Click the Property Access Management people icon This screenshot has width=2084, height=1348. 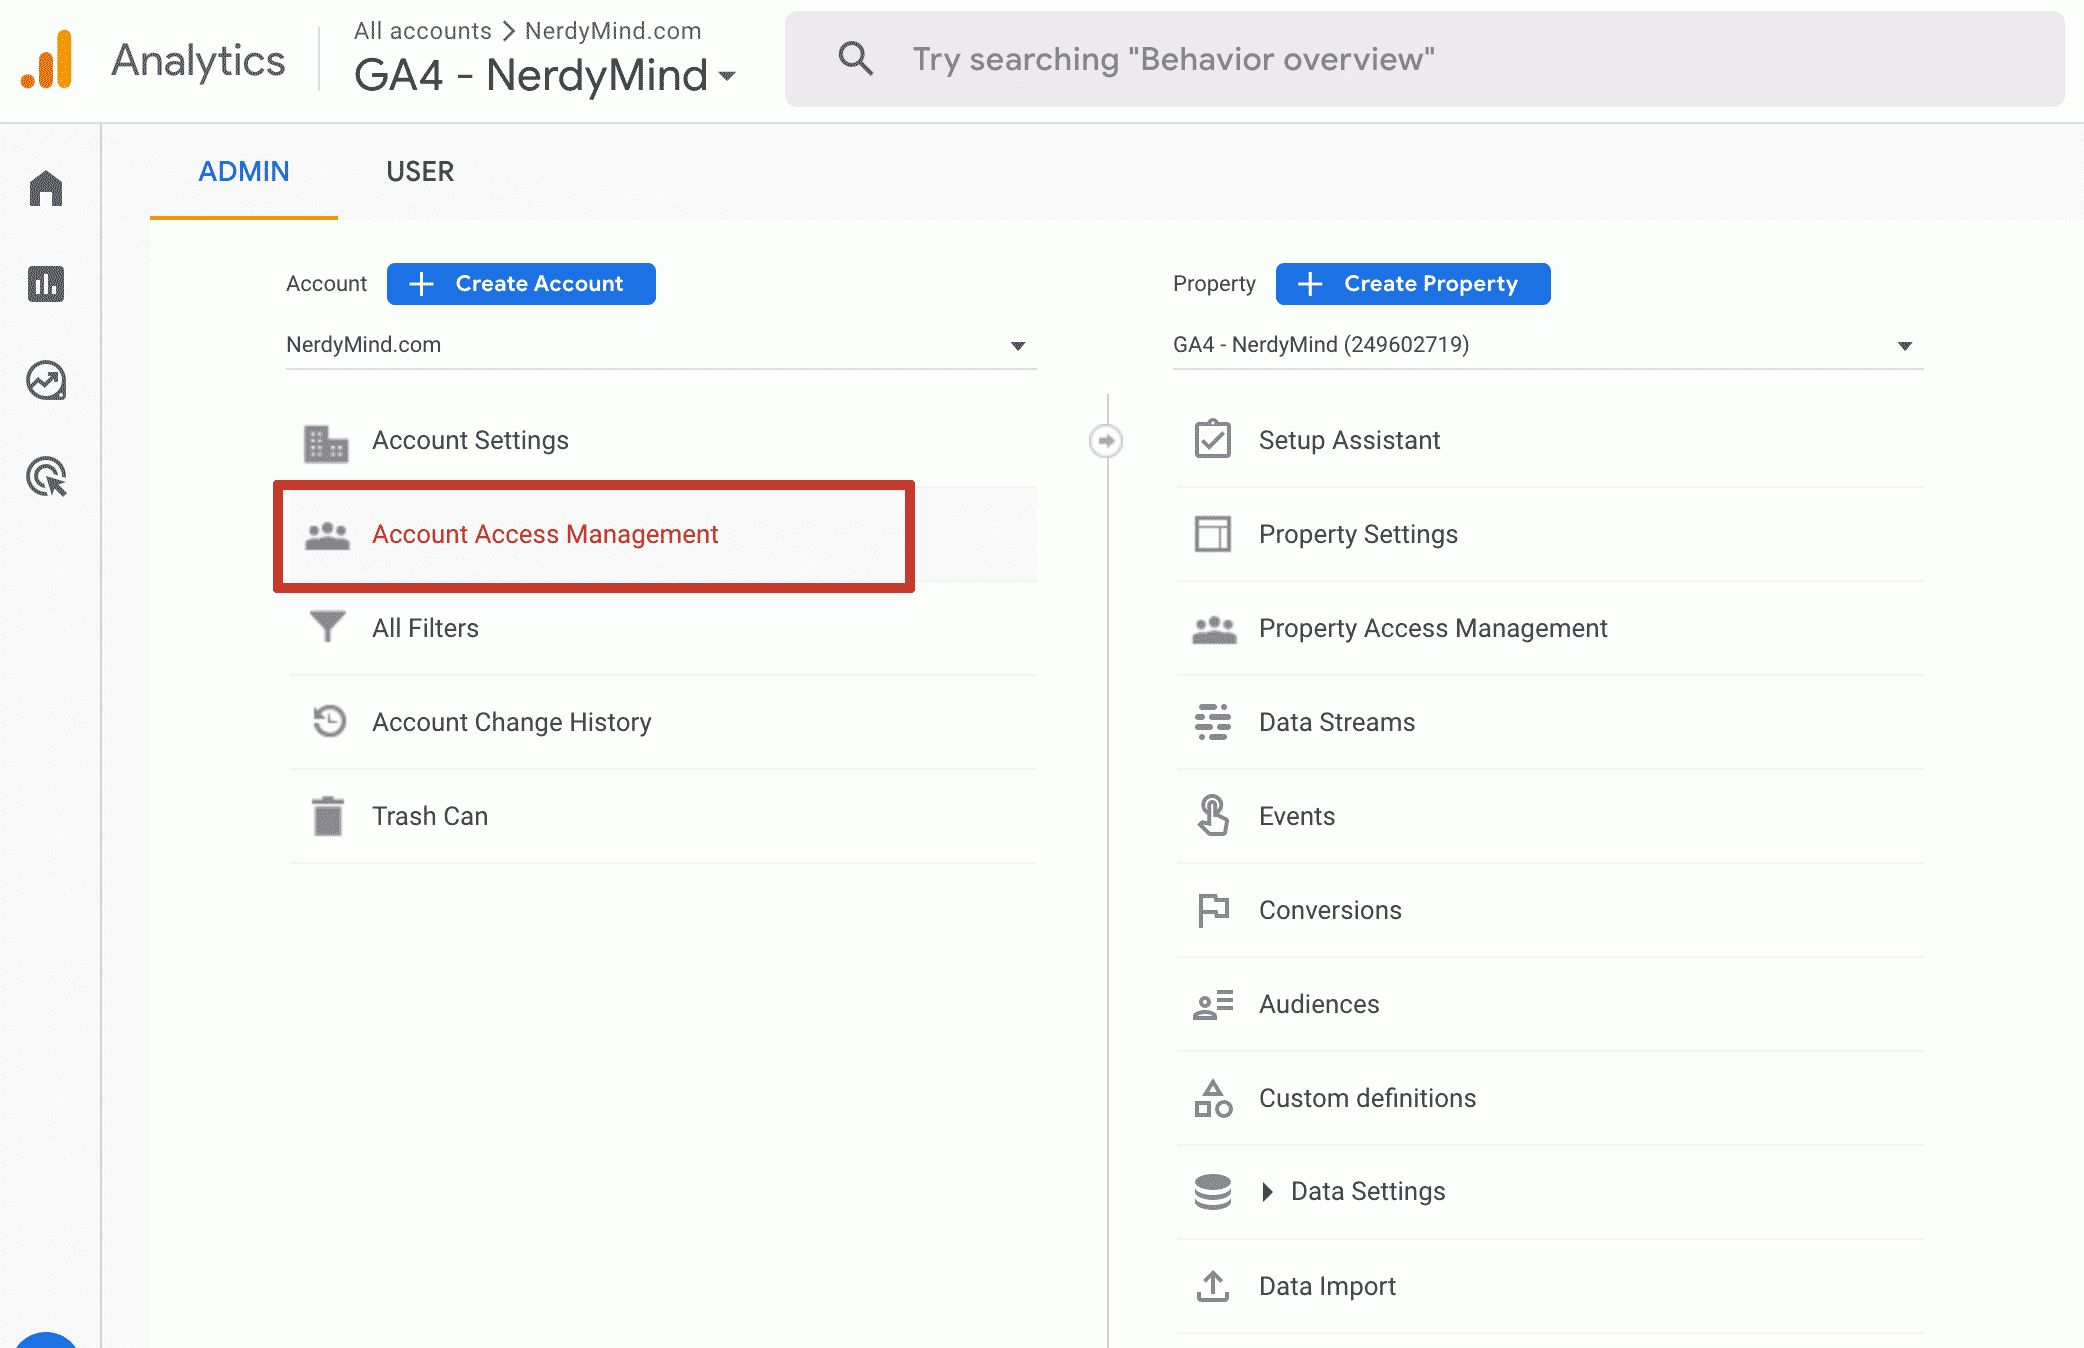(x=1214, y=630)
